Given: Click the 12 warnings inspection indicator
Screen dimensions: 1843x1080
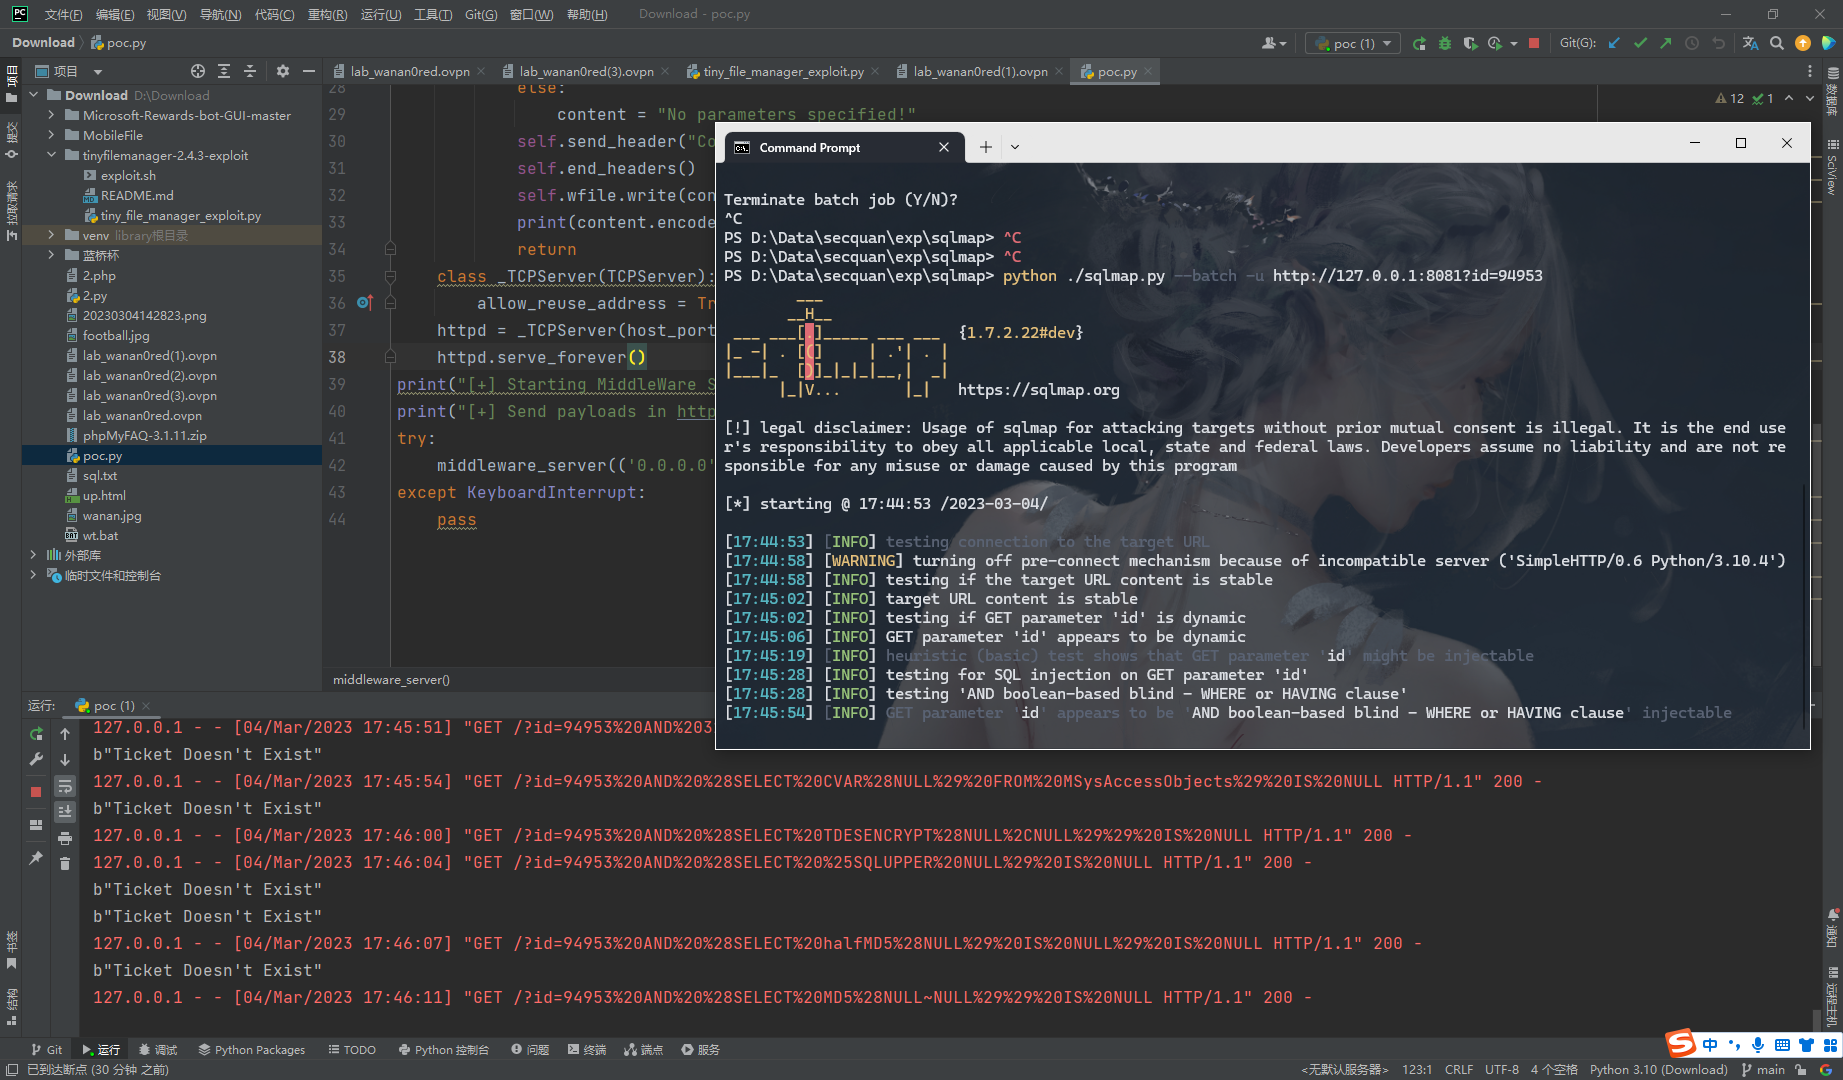Looking at the screenshot, I should (1730, 98).
